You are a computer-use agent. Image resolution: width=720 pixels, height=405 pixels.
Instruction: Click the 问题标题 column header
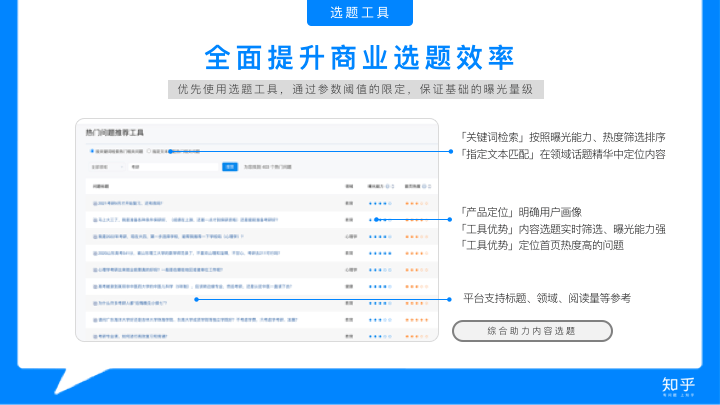(101, 186)
